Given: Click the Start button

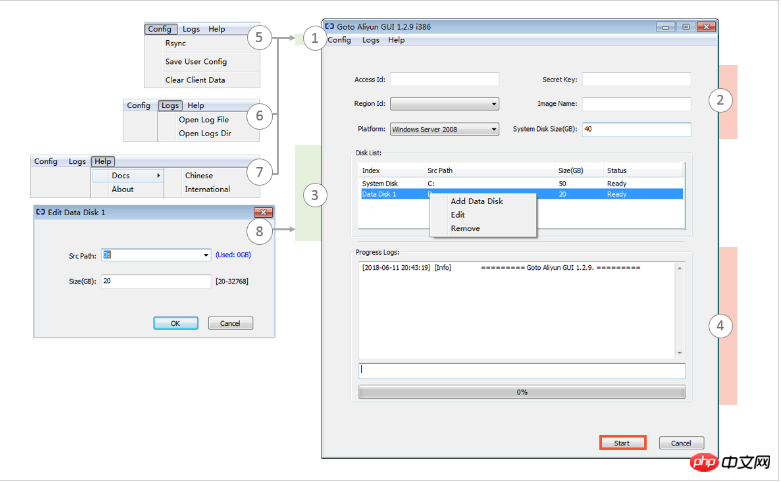Looking at the screenshot, I should click(x=622, y=443).
